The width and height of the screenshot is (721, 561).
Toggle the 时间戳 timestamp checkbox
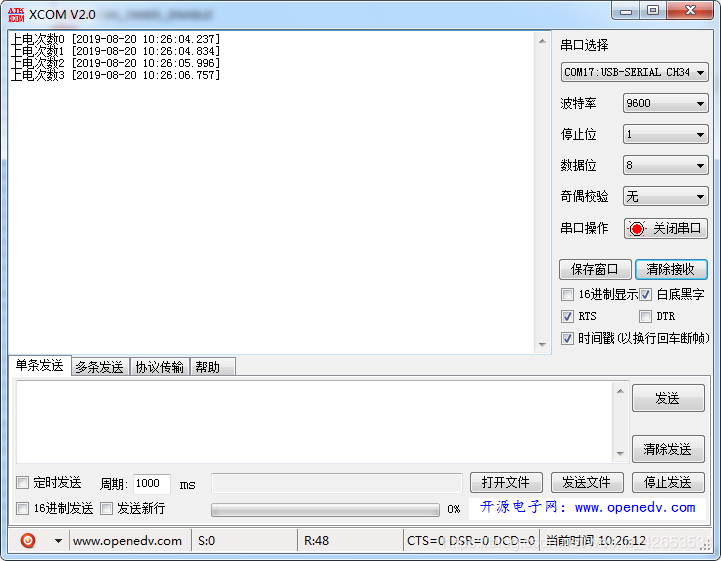[x=567, y=338]
